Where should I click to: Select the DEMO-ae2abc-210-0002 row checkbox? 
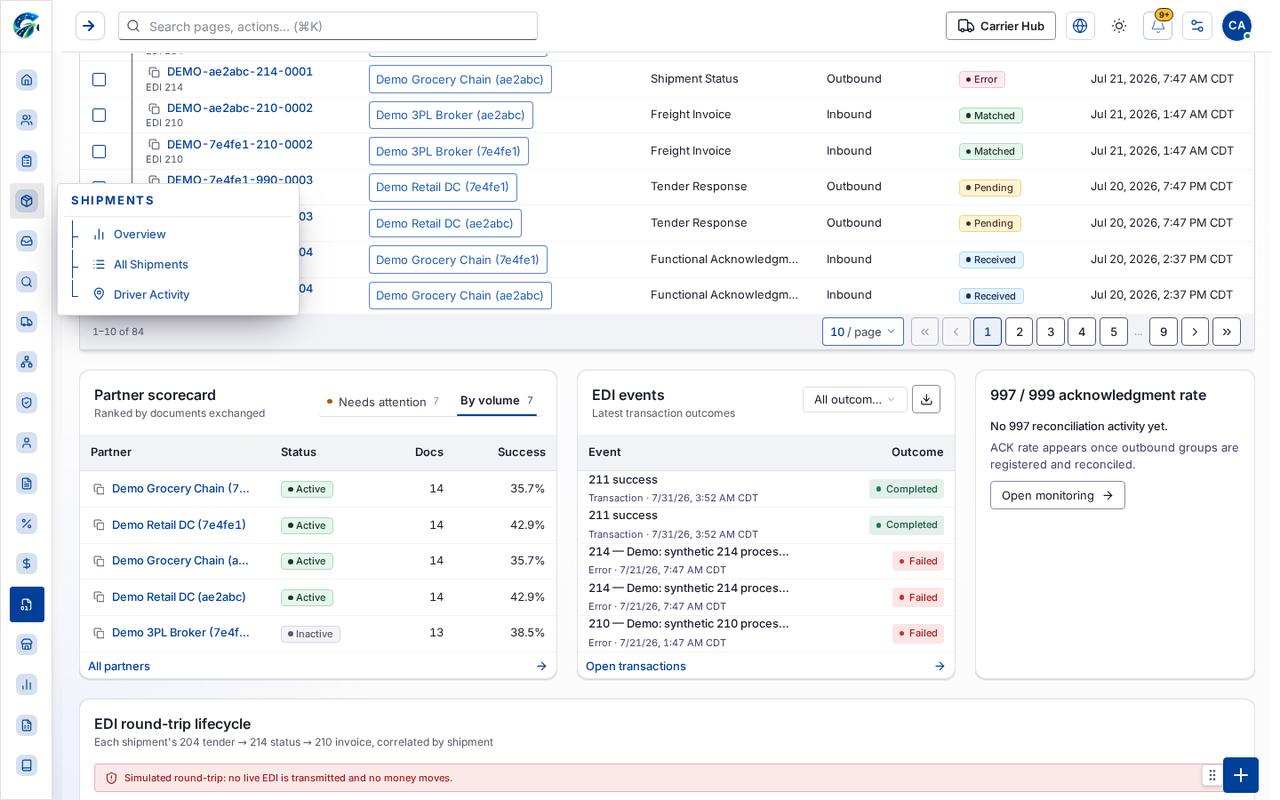point(99,115)
